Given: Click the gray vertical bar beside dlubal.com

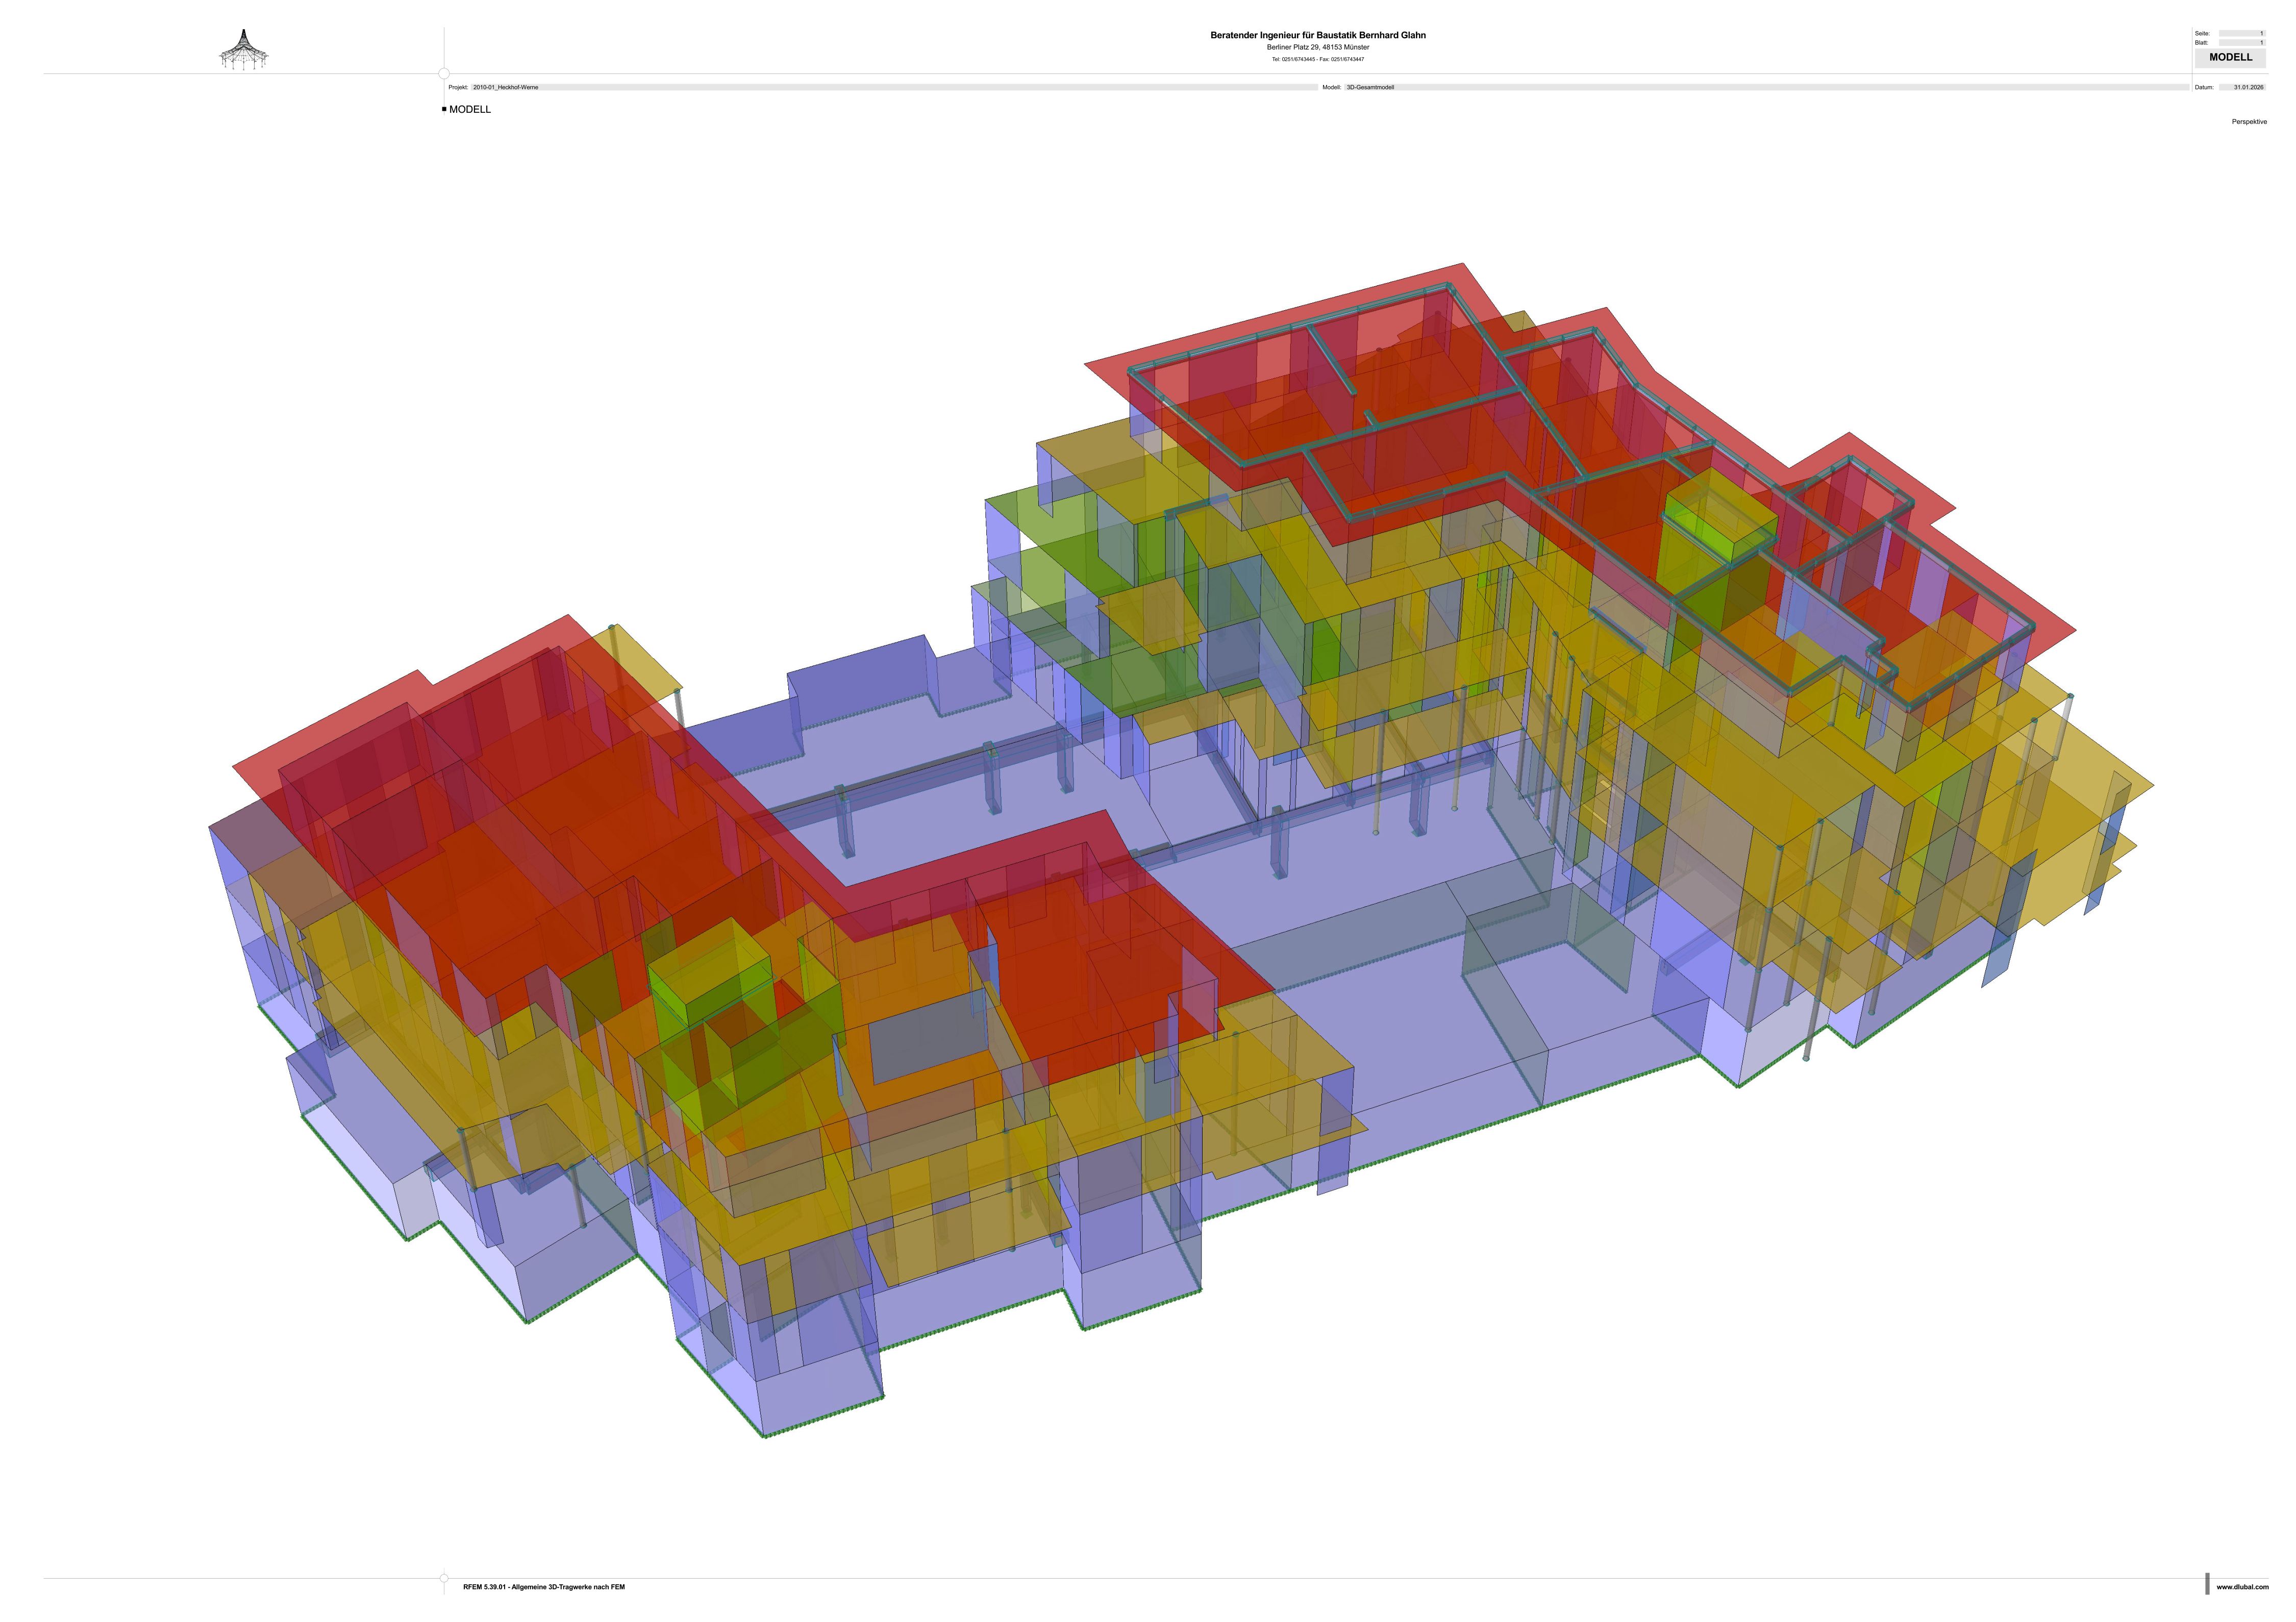Looking at the screenshot, I should pyautogui.click(x=2207, y=1584).
